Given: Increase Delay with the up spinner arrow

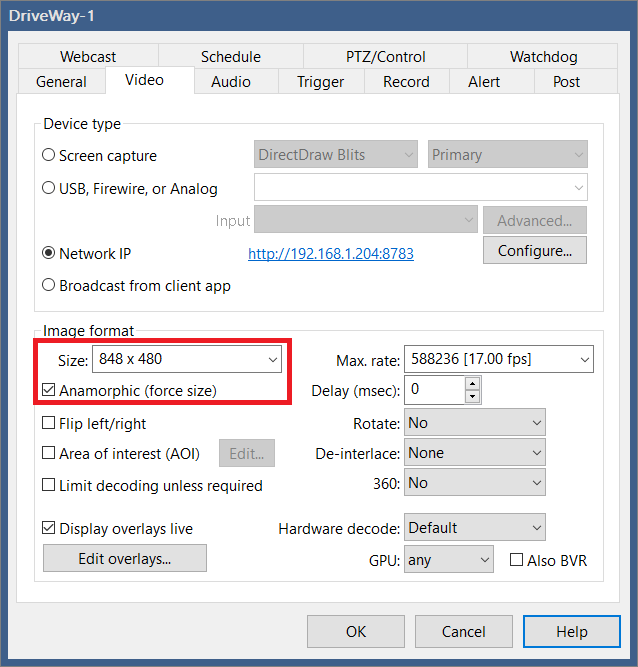Looking at the screenshot, I should 473,383.
